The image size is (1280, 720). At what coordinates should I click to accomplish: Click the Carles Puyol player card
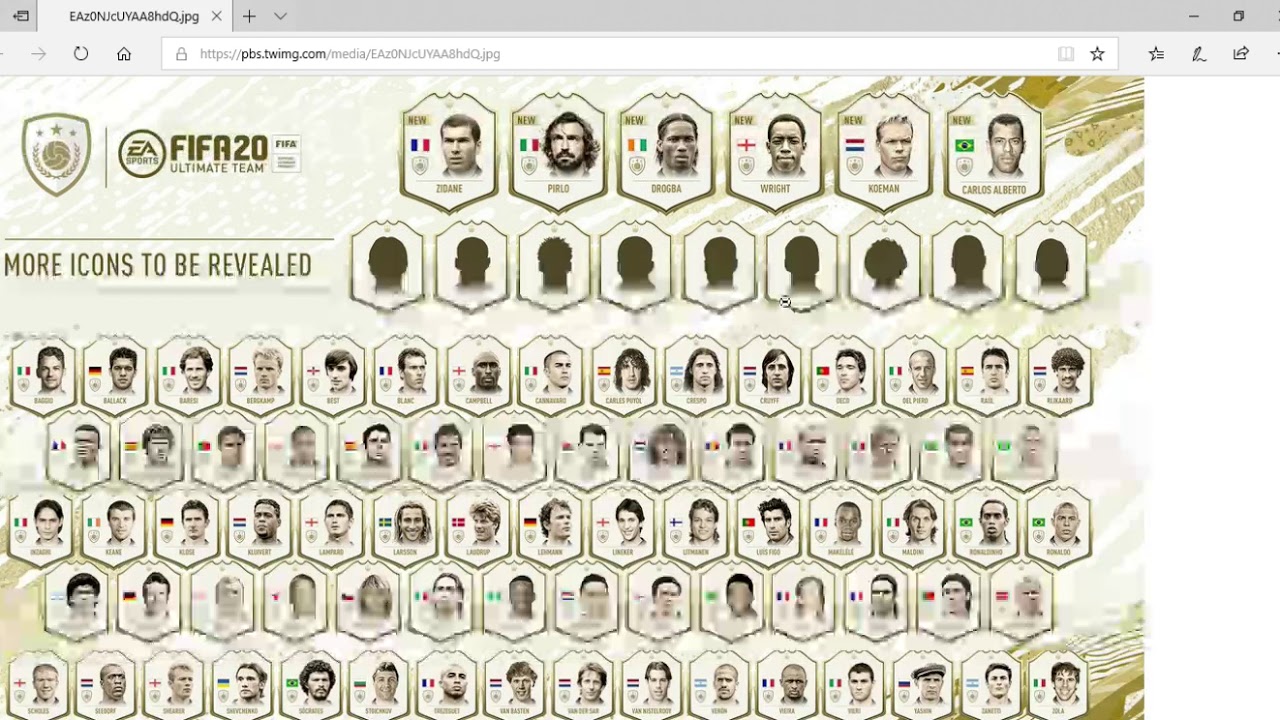pos(624,374)
